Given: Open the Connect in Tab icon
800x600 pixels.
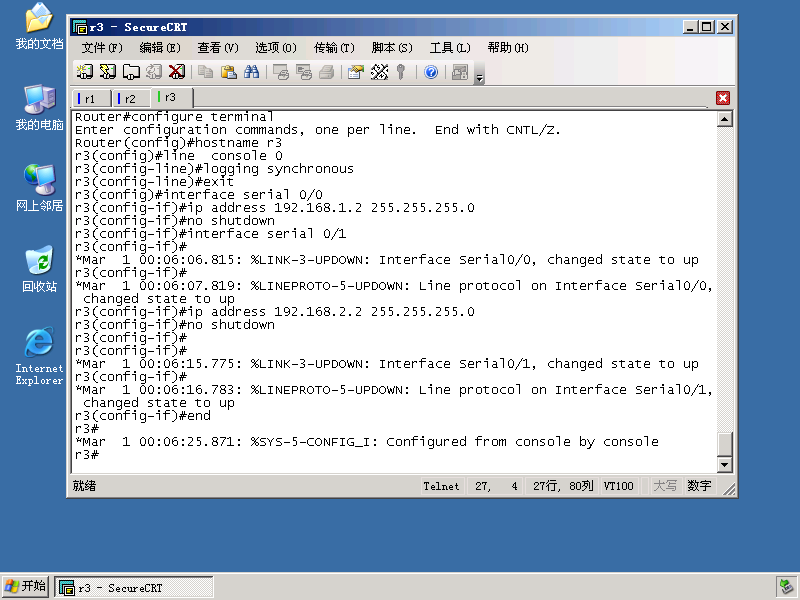Looking at the screenshot, I should coord(131,72).
